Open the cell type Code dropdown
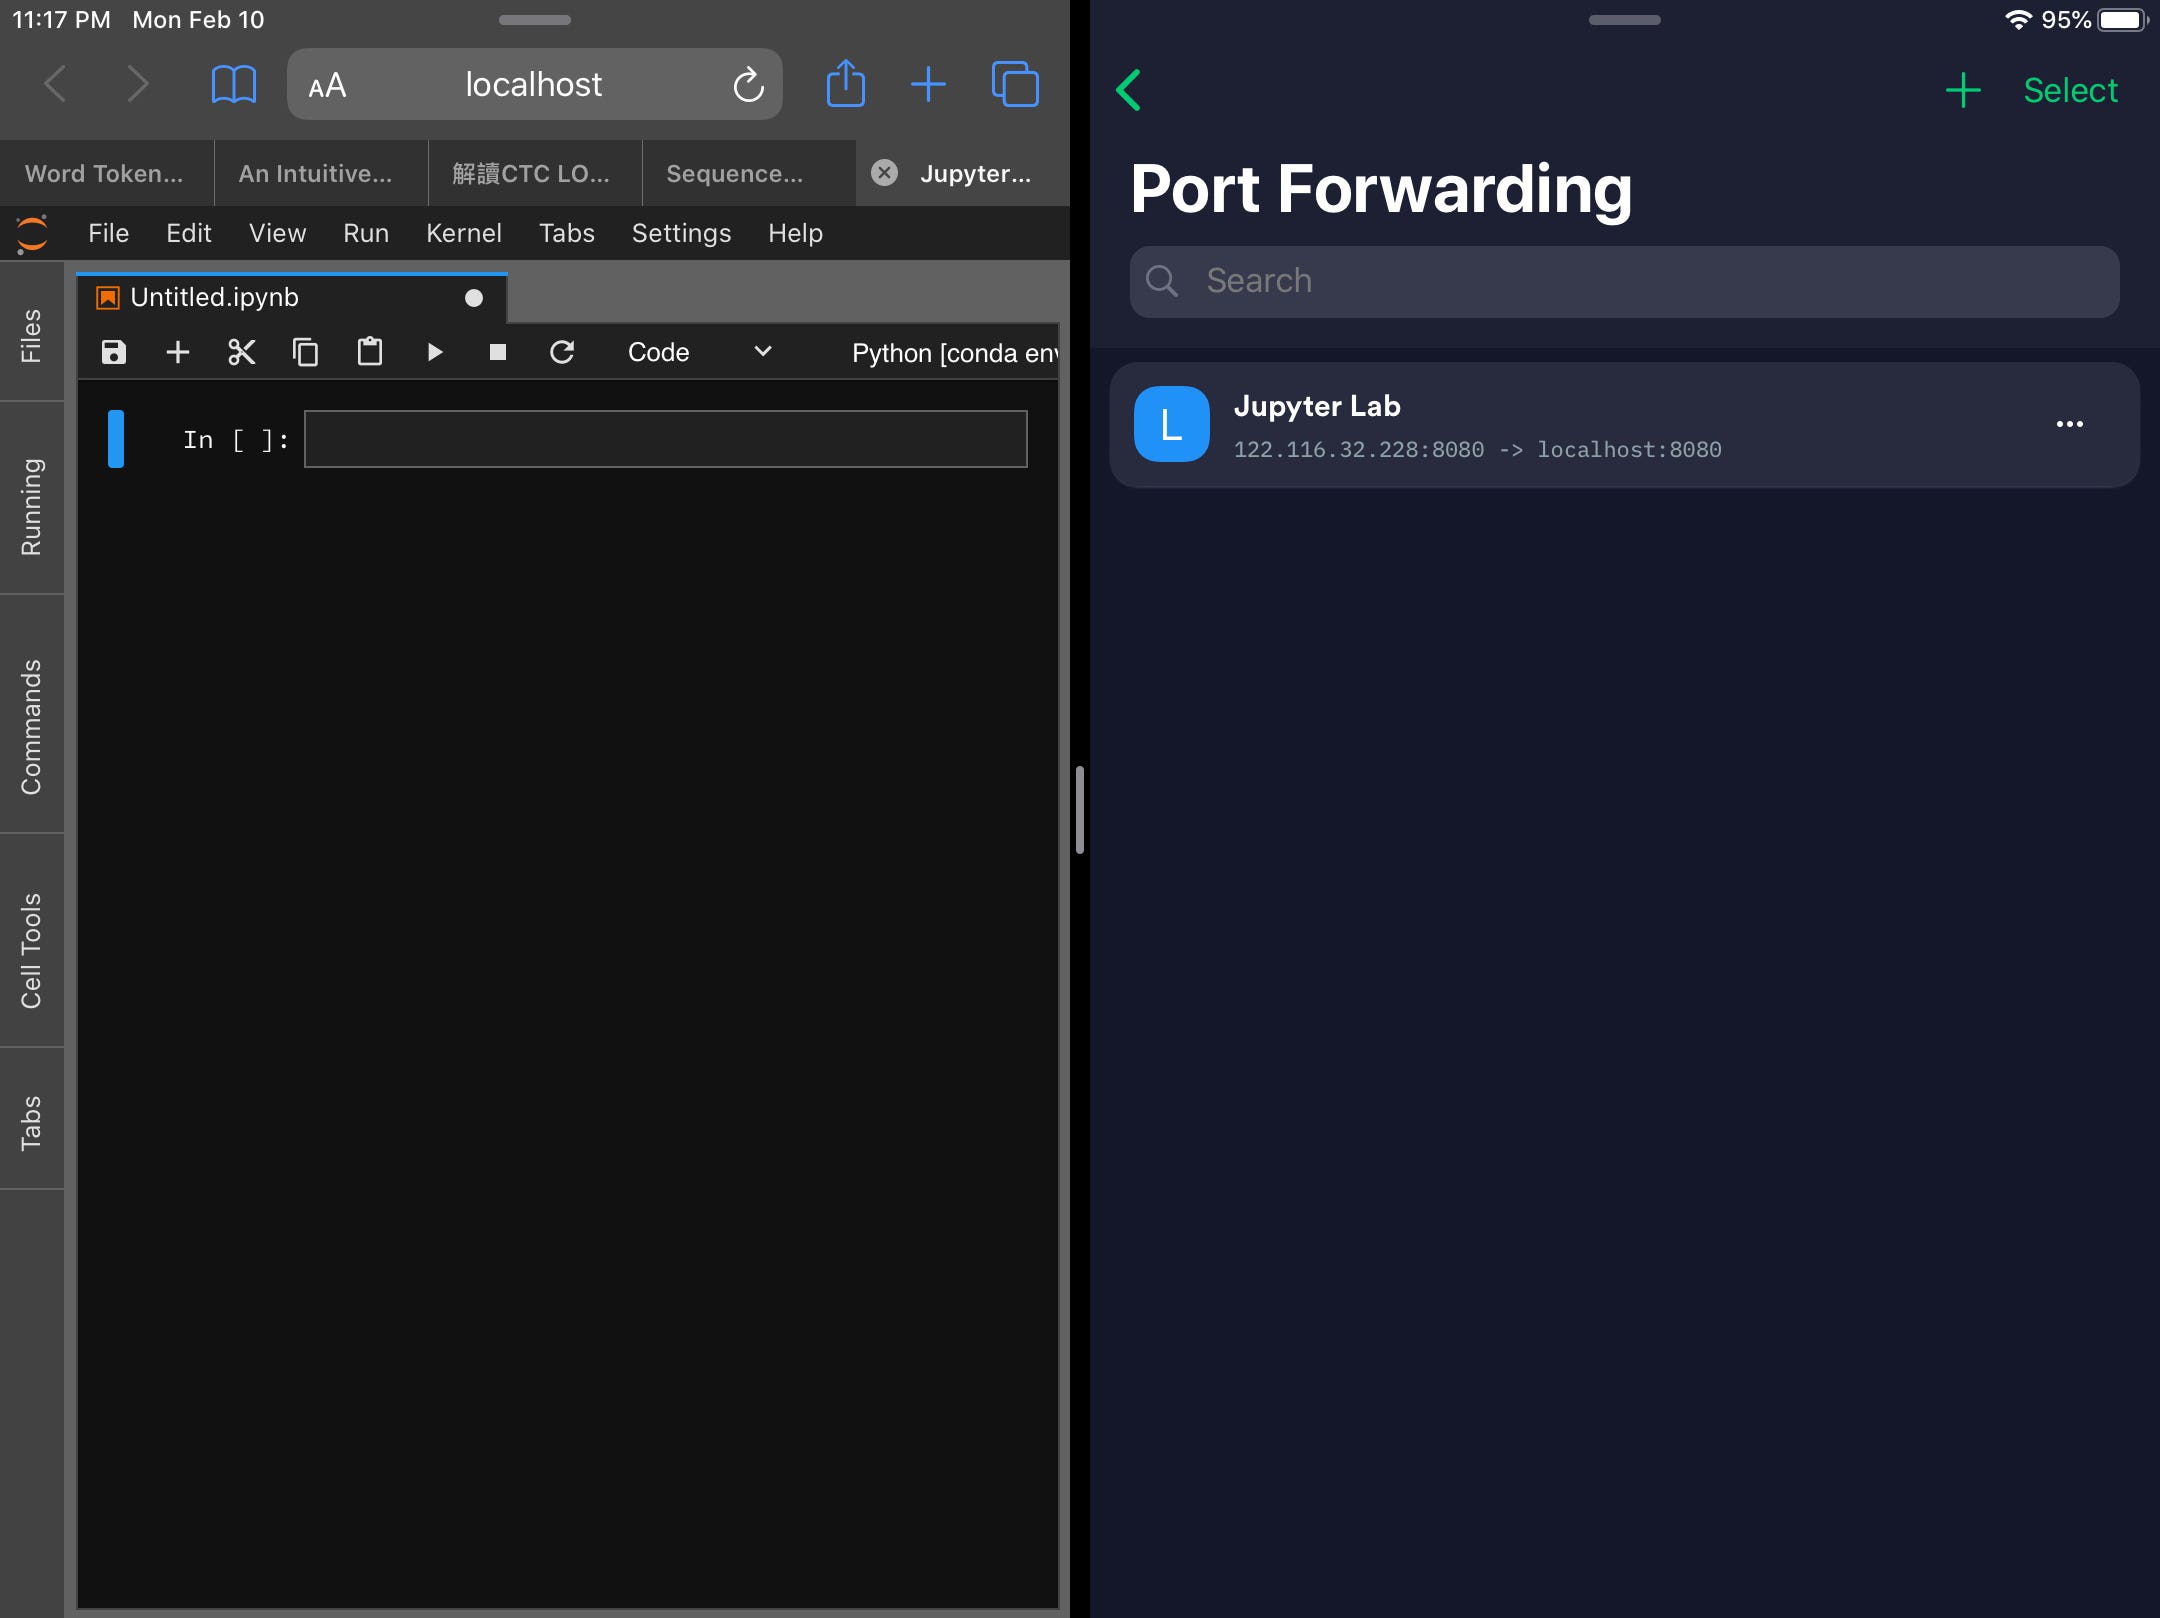The height and width of the screenshot is (1618, 2160). pyautogui.click(x=700, y=352)
